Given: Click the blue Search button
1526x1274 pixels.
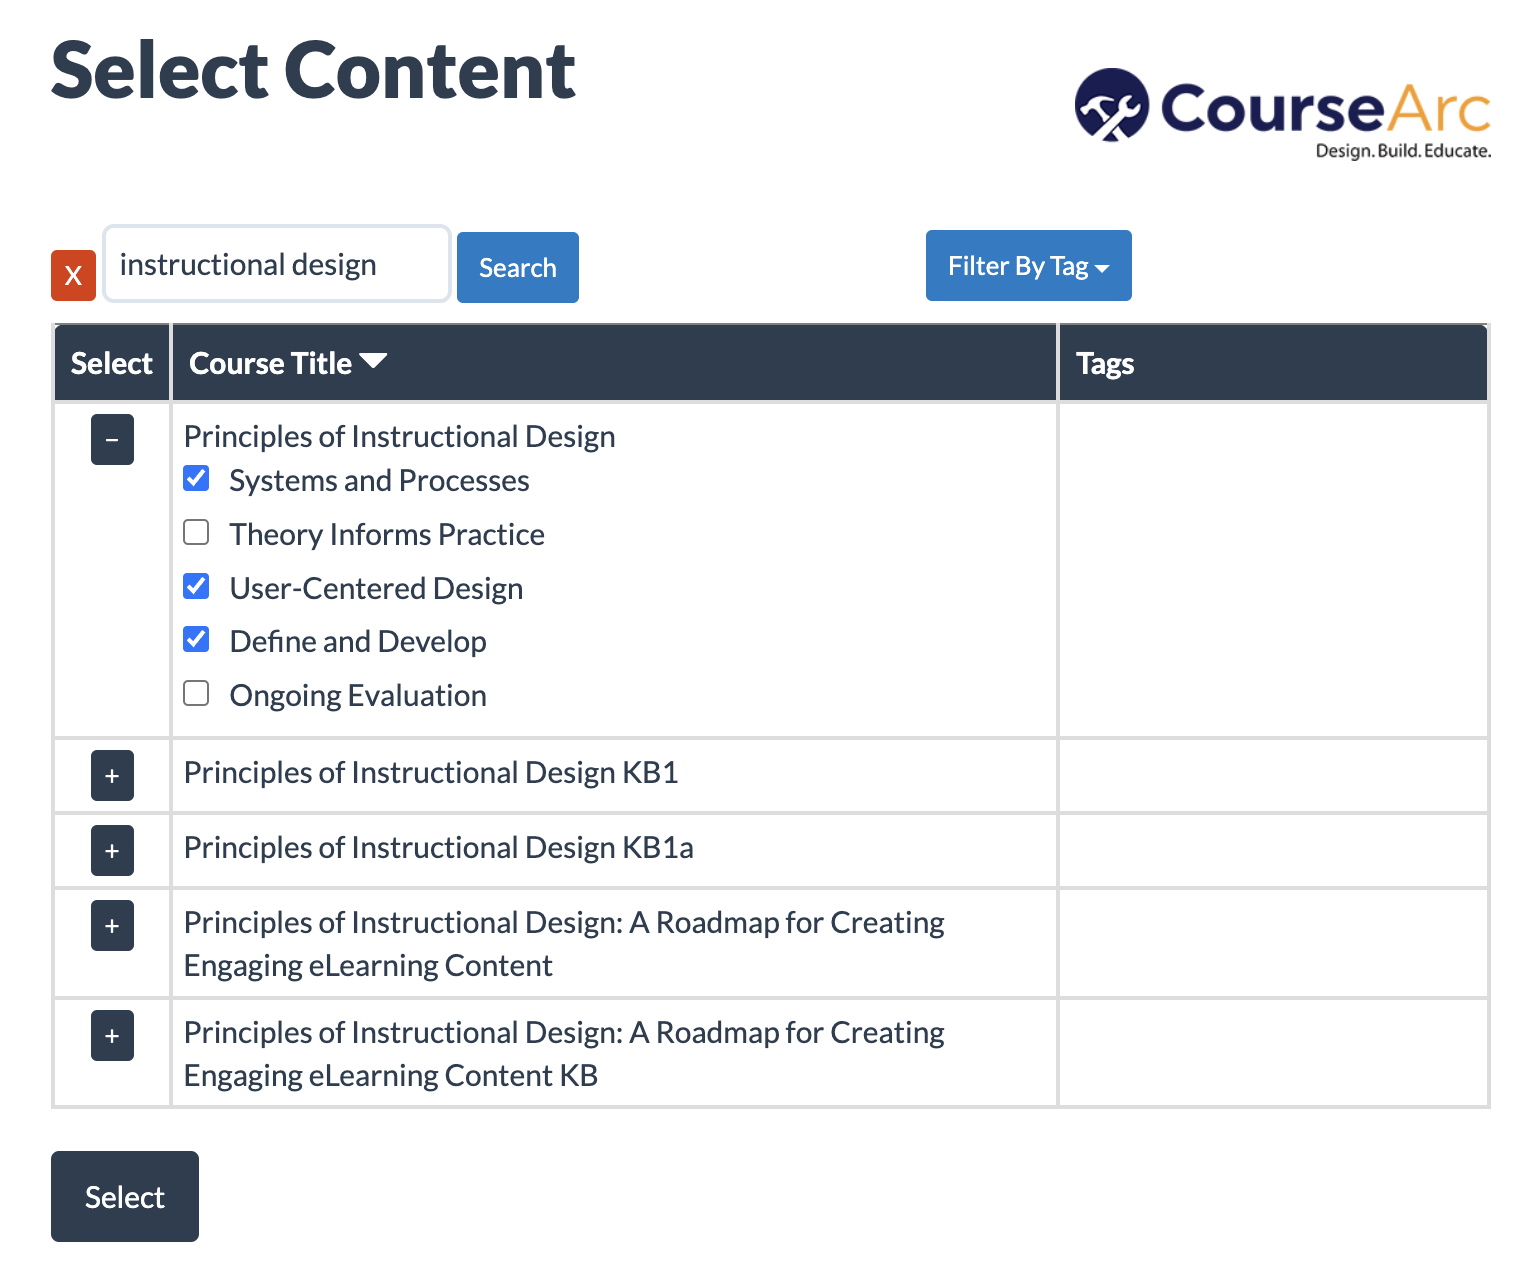Looking at the screenshot, I should [x=517, y=267].
